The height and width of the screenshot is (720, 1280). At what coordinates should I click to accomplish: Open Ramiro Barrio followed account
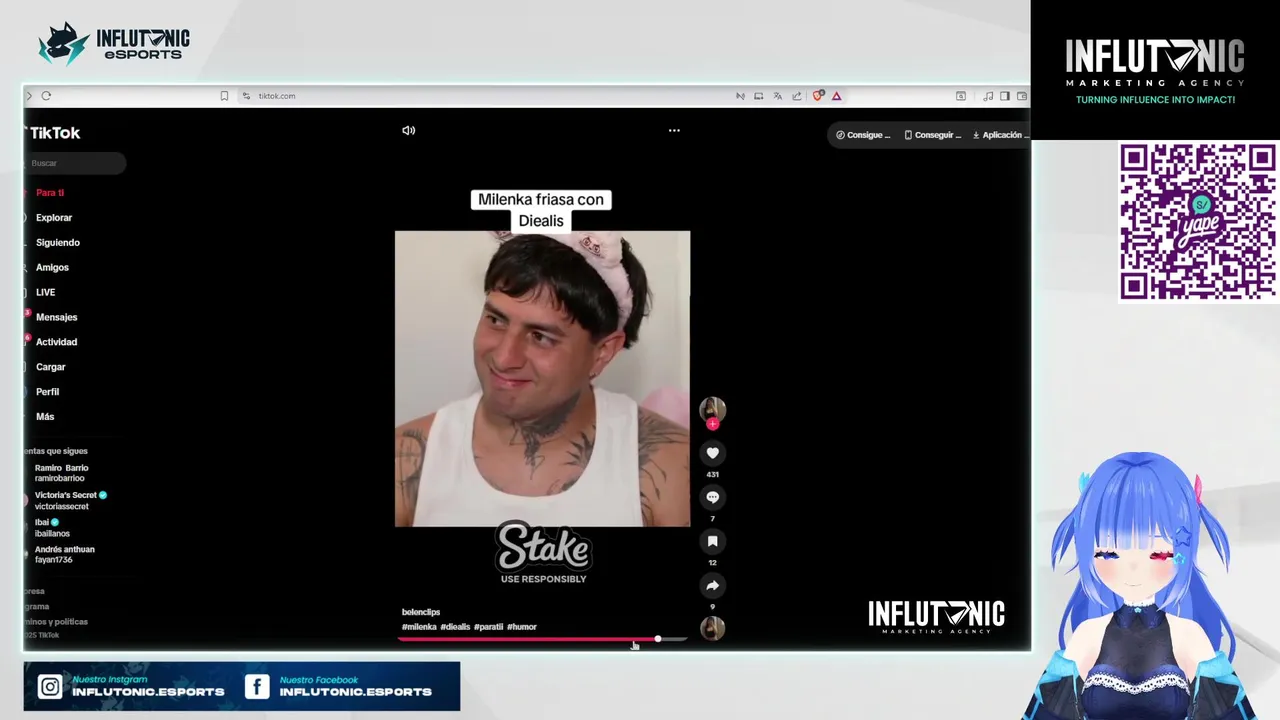61,473
